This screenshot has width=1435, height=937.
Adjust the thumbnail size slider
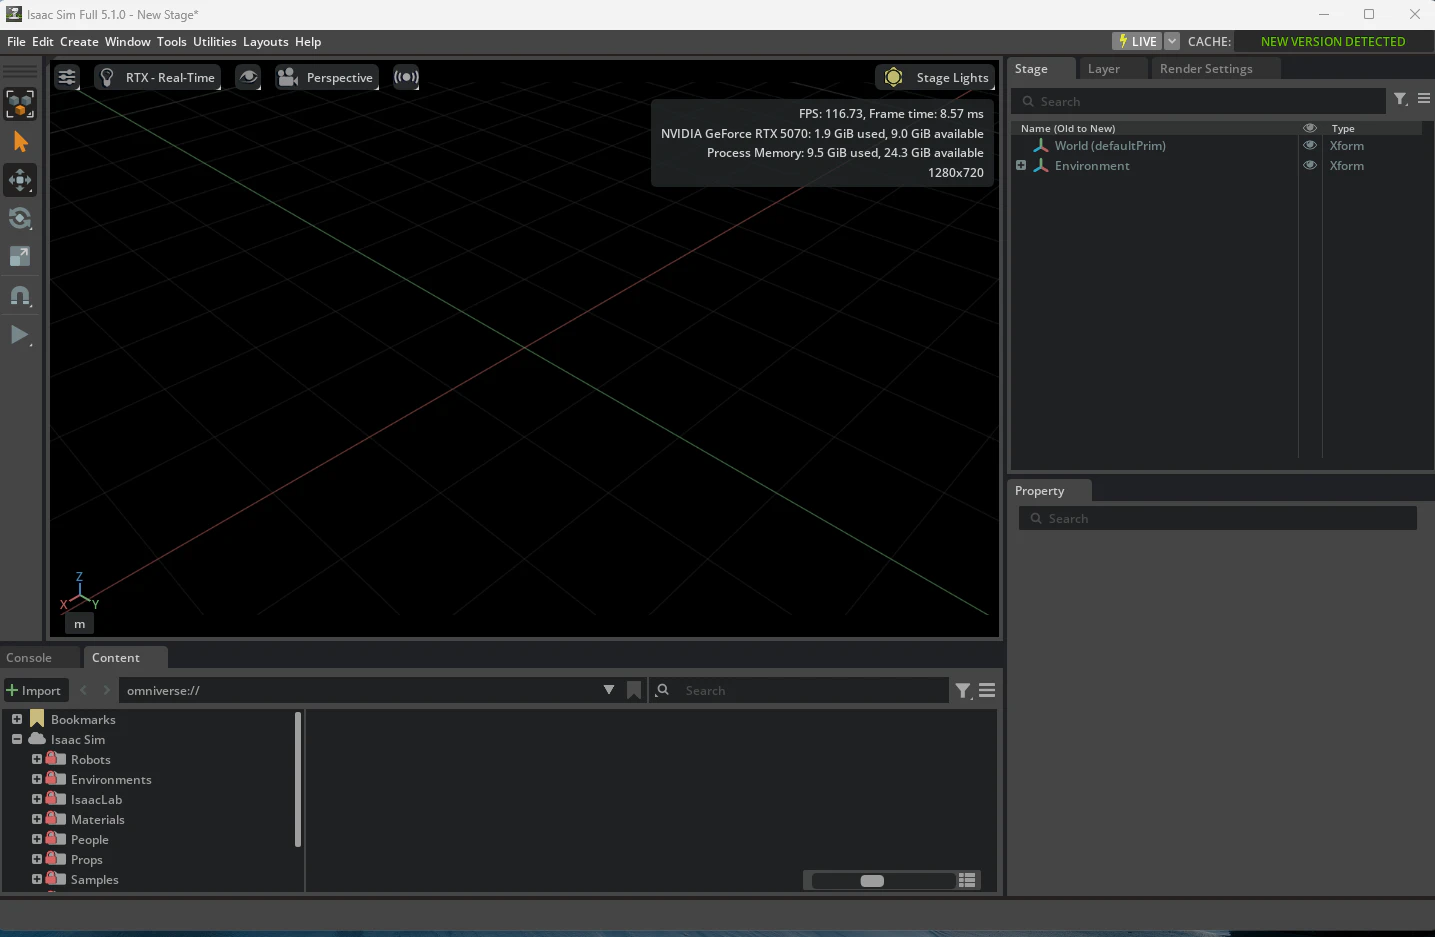coord(883,881)
